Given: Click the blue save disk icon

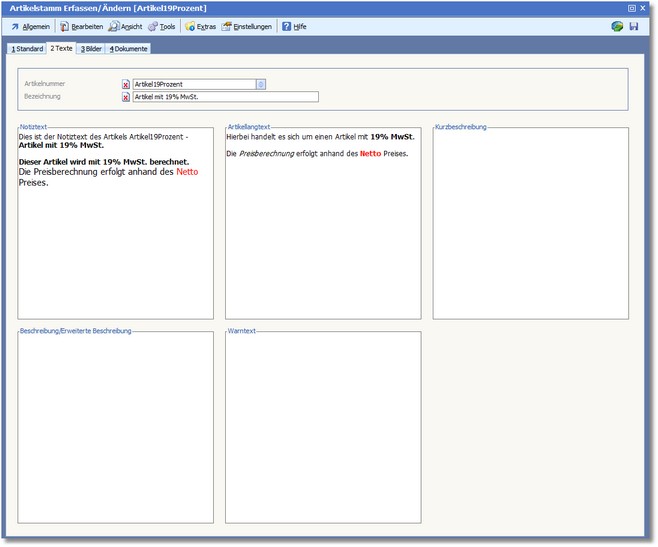Looking at the screenshot, I should (633, 26).
